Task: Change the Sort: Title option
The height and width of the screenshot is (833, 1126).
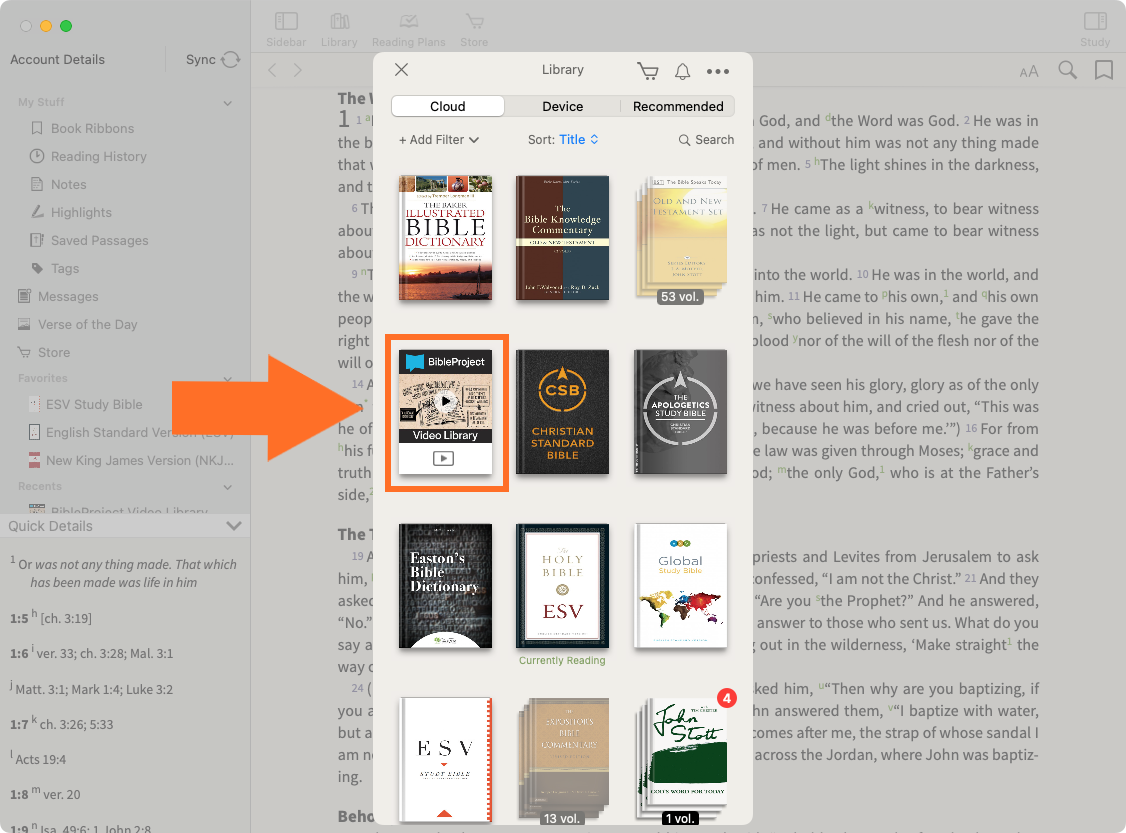Action: coord(563,140)
